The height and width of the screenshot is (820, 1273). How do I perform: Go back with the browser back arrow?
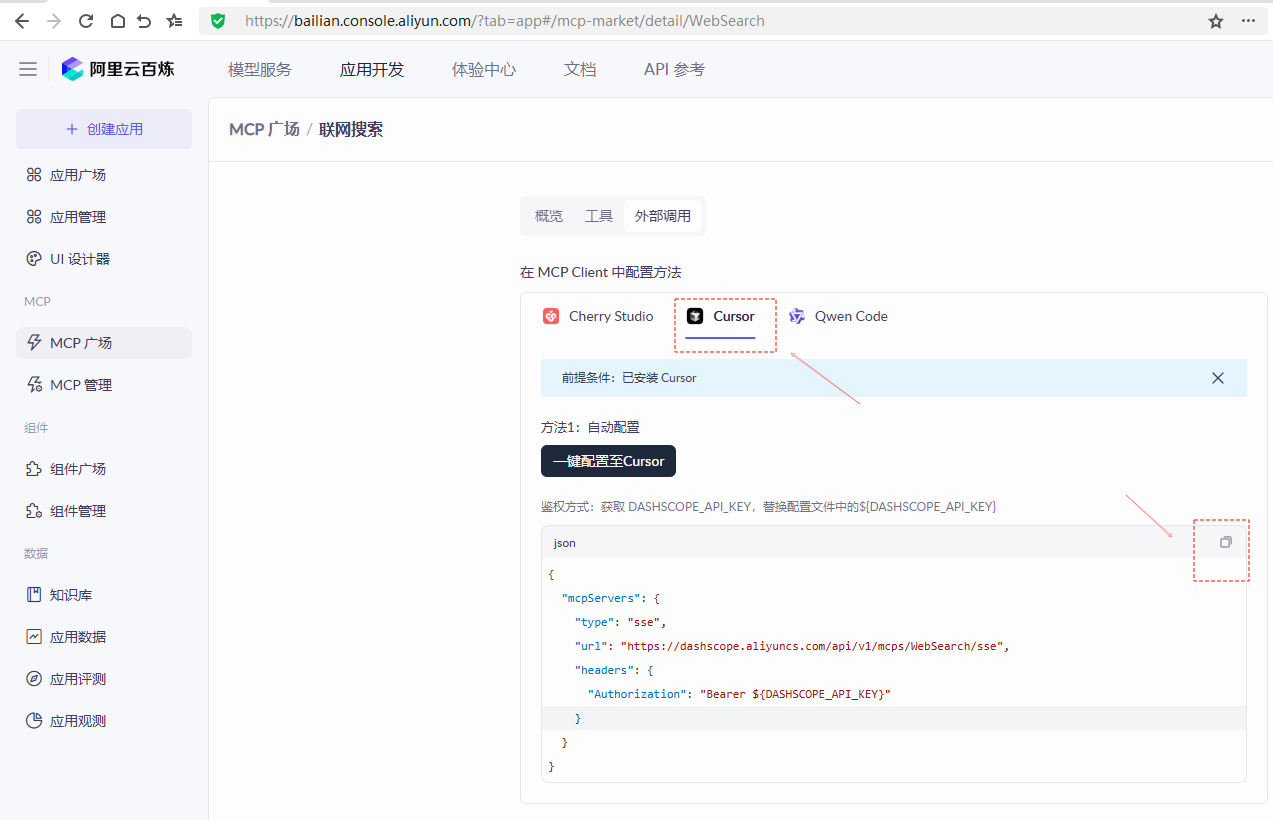pyautogui.click(x=21, y=21)
